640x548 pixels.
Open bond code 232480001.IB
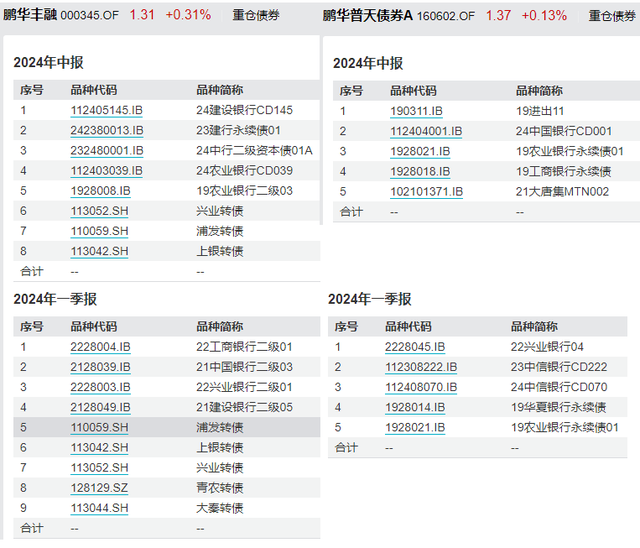(x=107, y=151)
